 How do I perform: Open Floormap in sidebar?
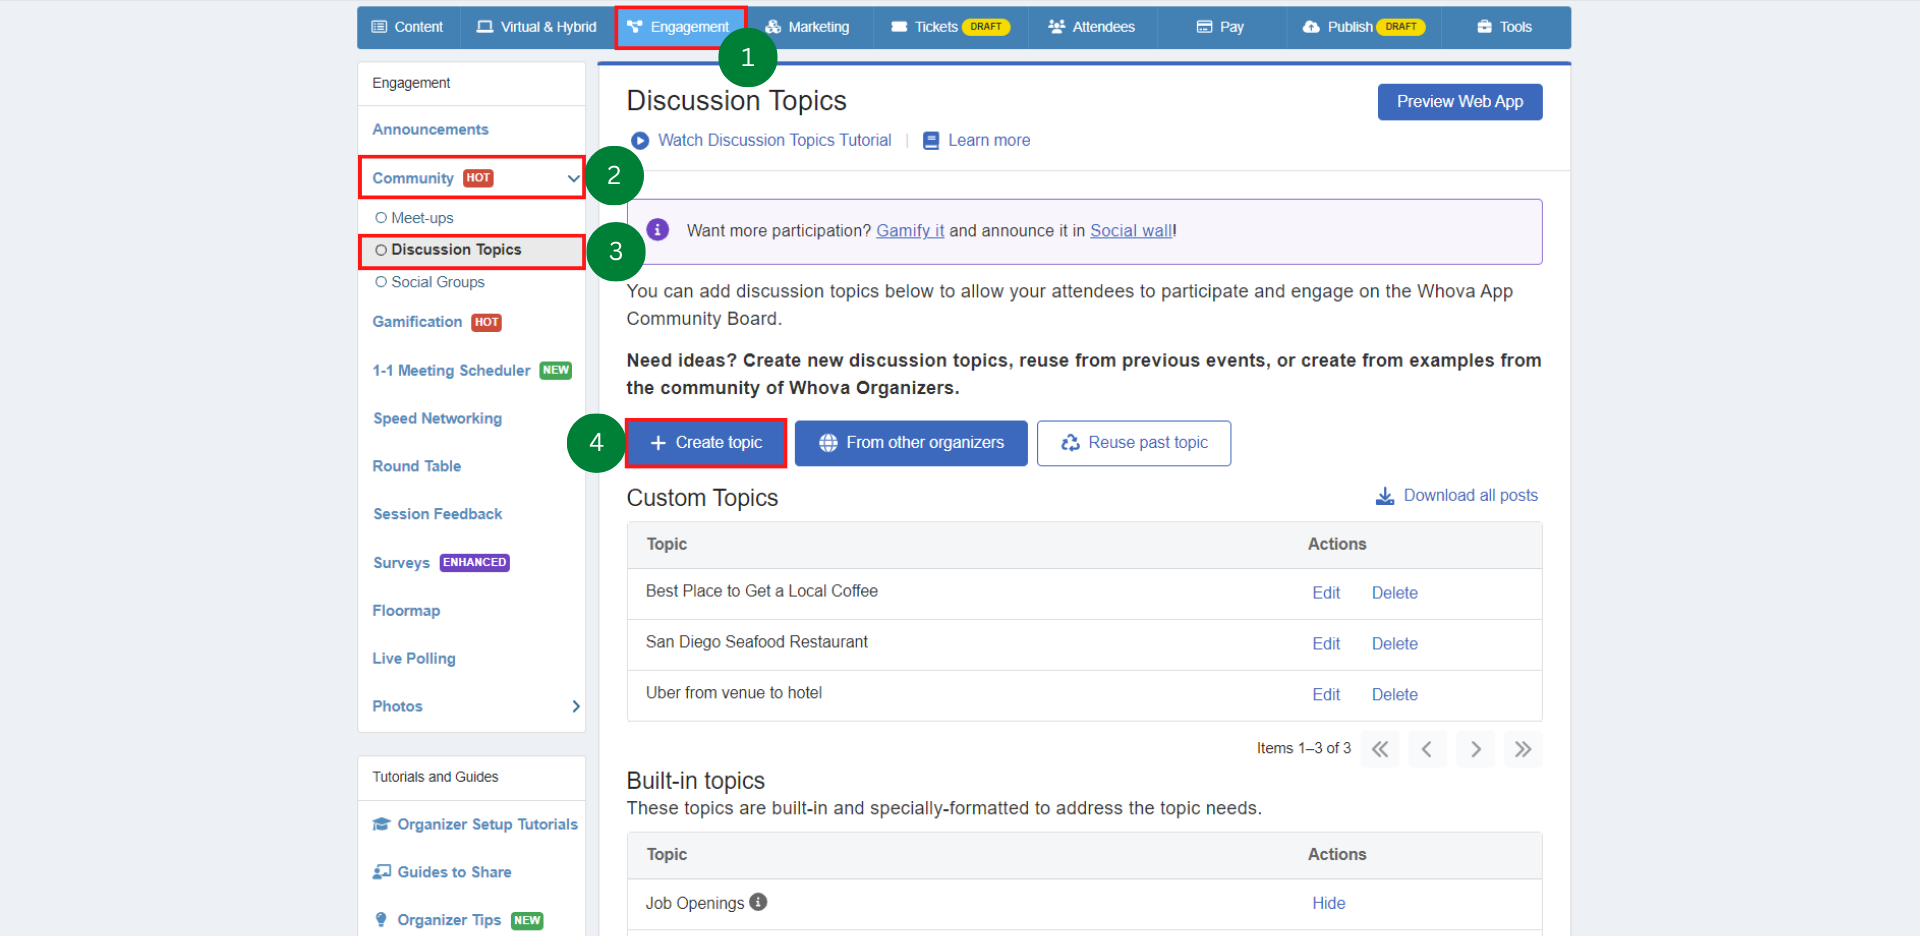click(406, 611)
